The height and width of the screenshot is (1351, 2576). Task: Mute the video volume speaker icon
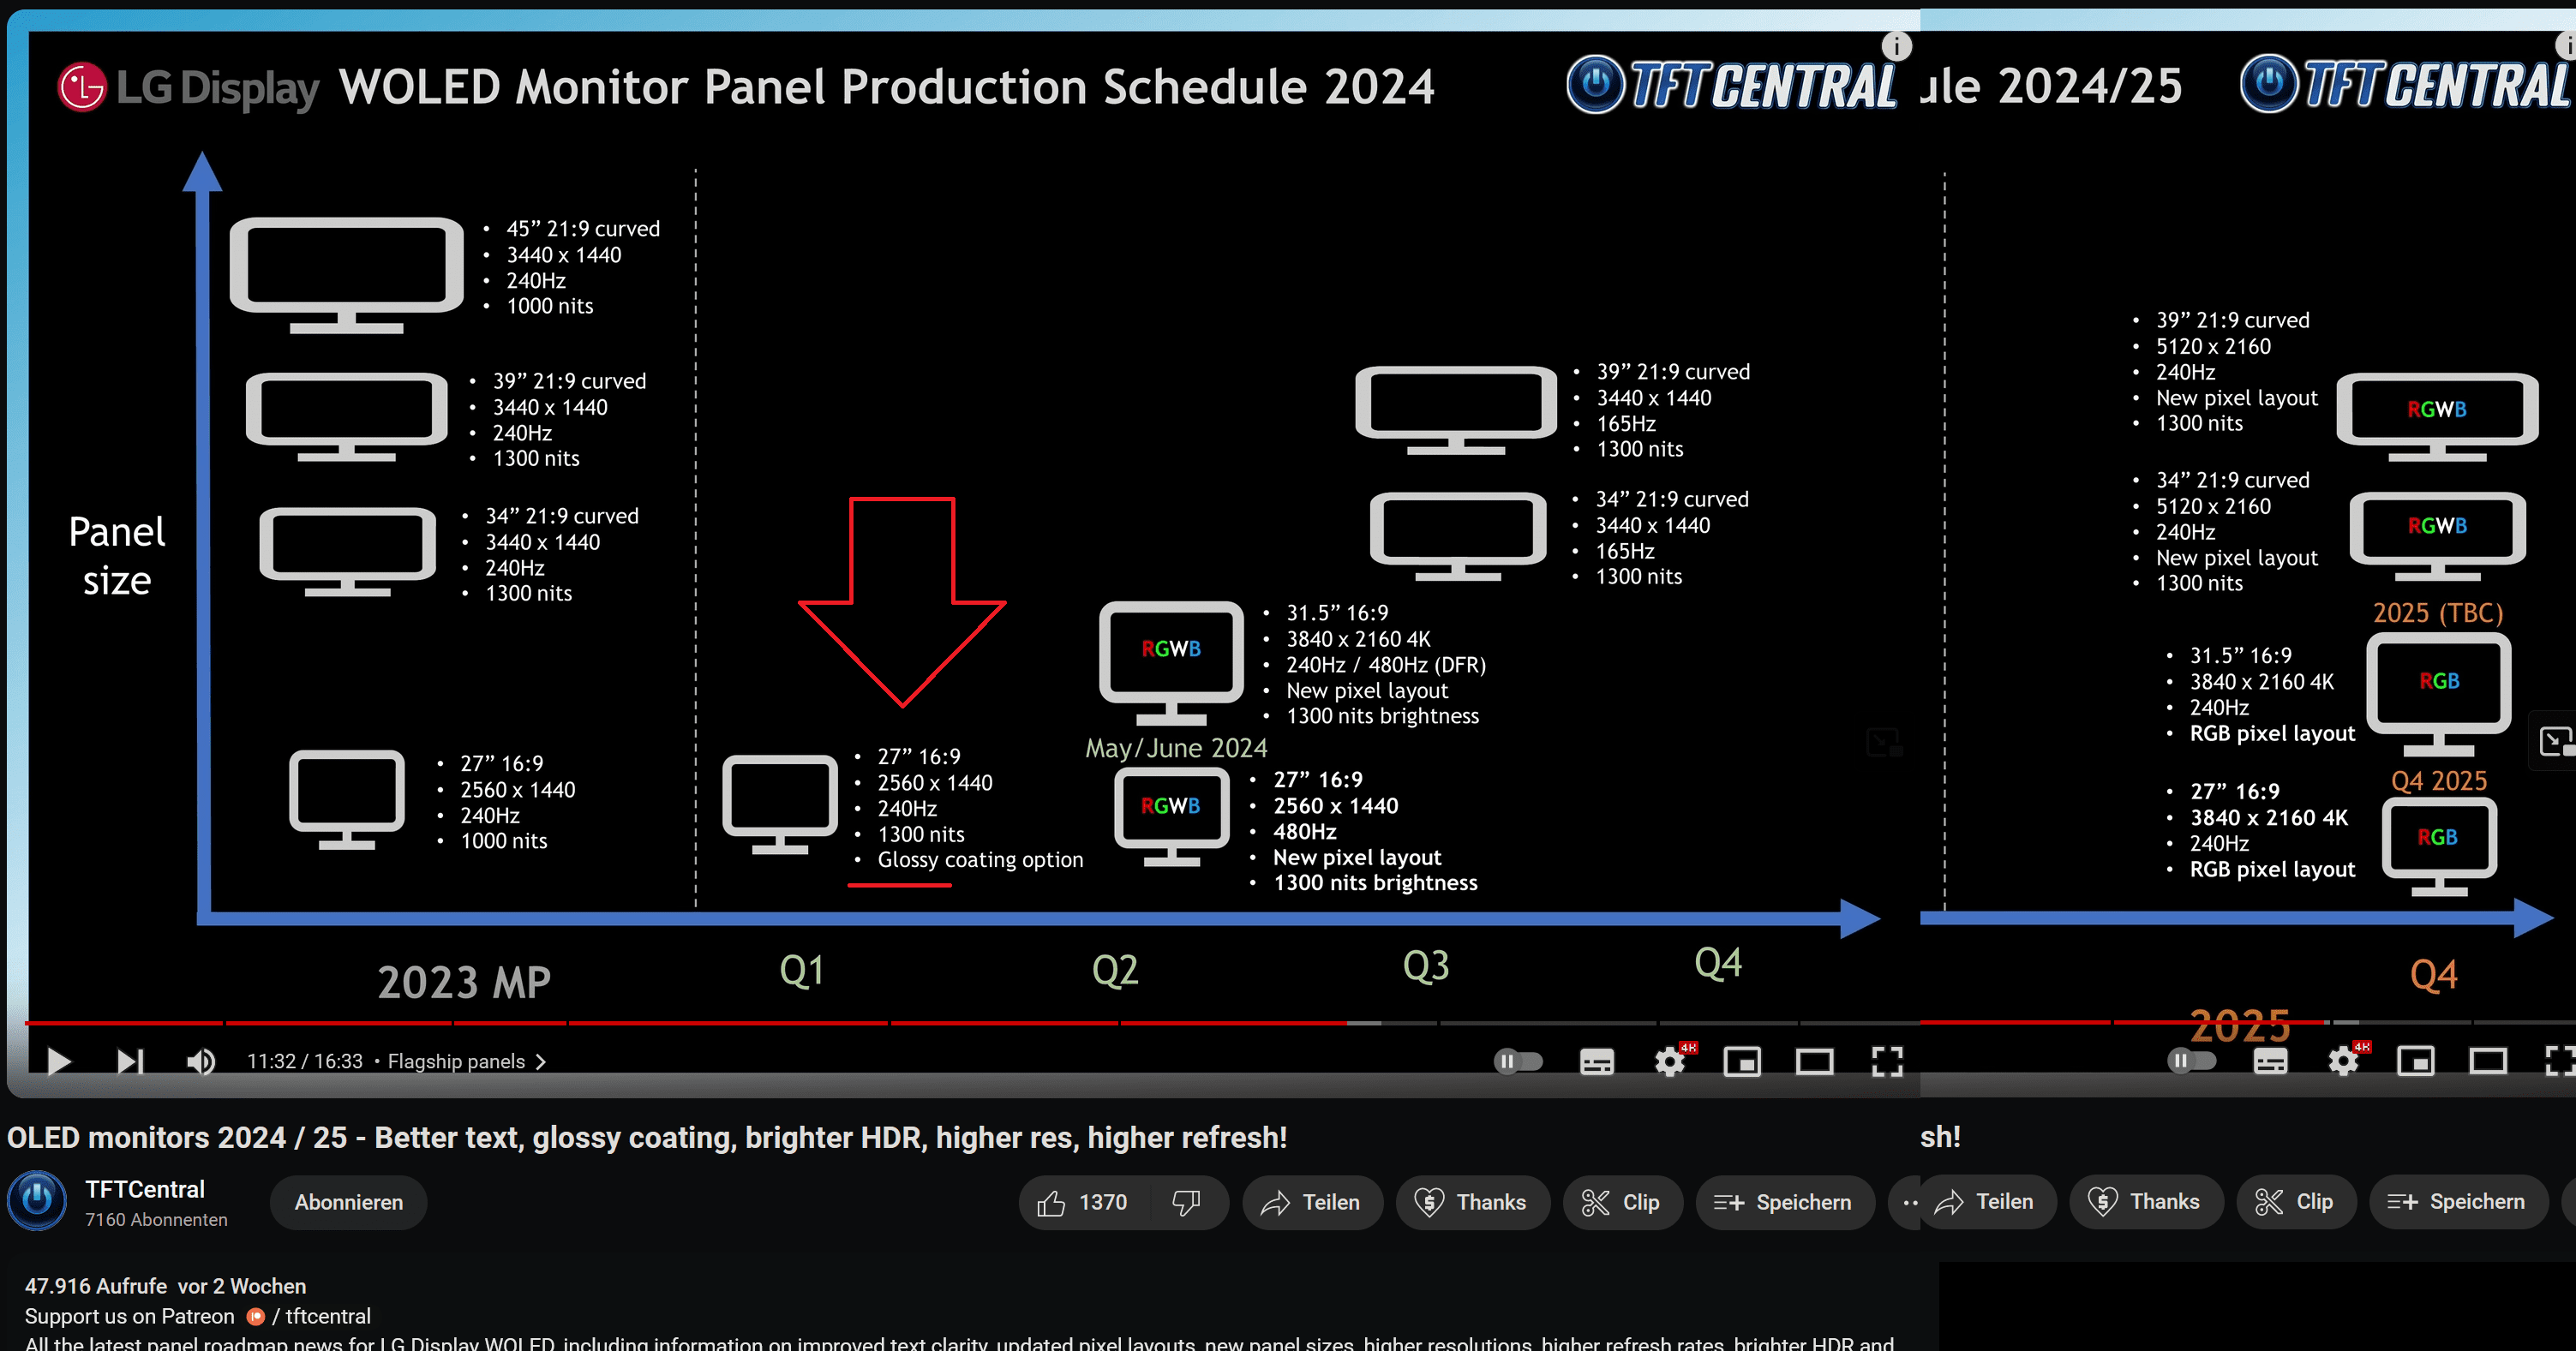click(201, 1061)
